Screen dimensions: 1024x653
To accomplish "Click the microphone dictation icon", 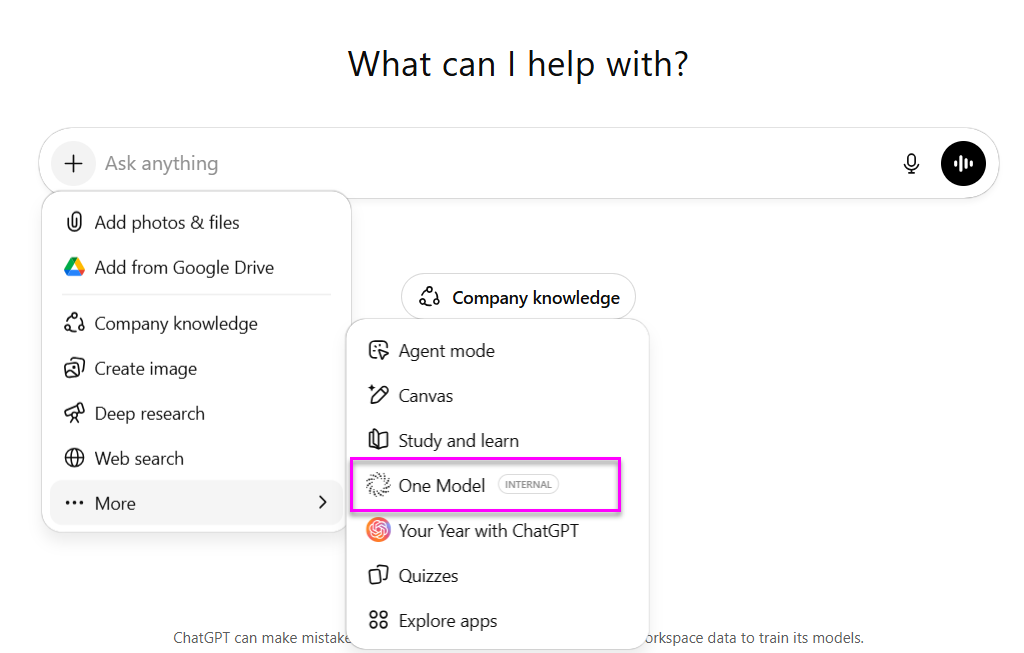I will [911, 163].
